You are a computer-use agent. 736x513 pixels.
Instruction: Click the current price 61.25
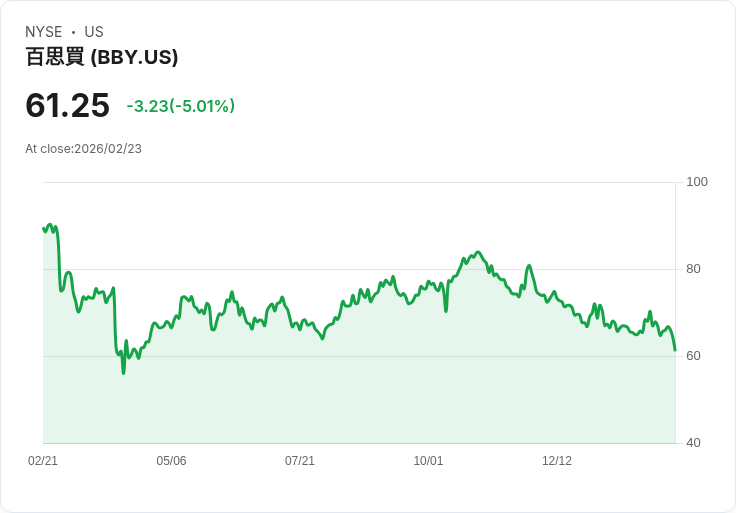67,106
